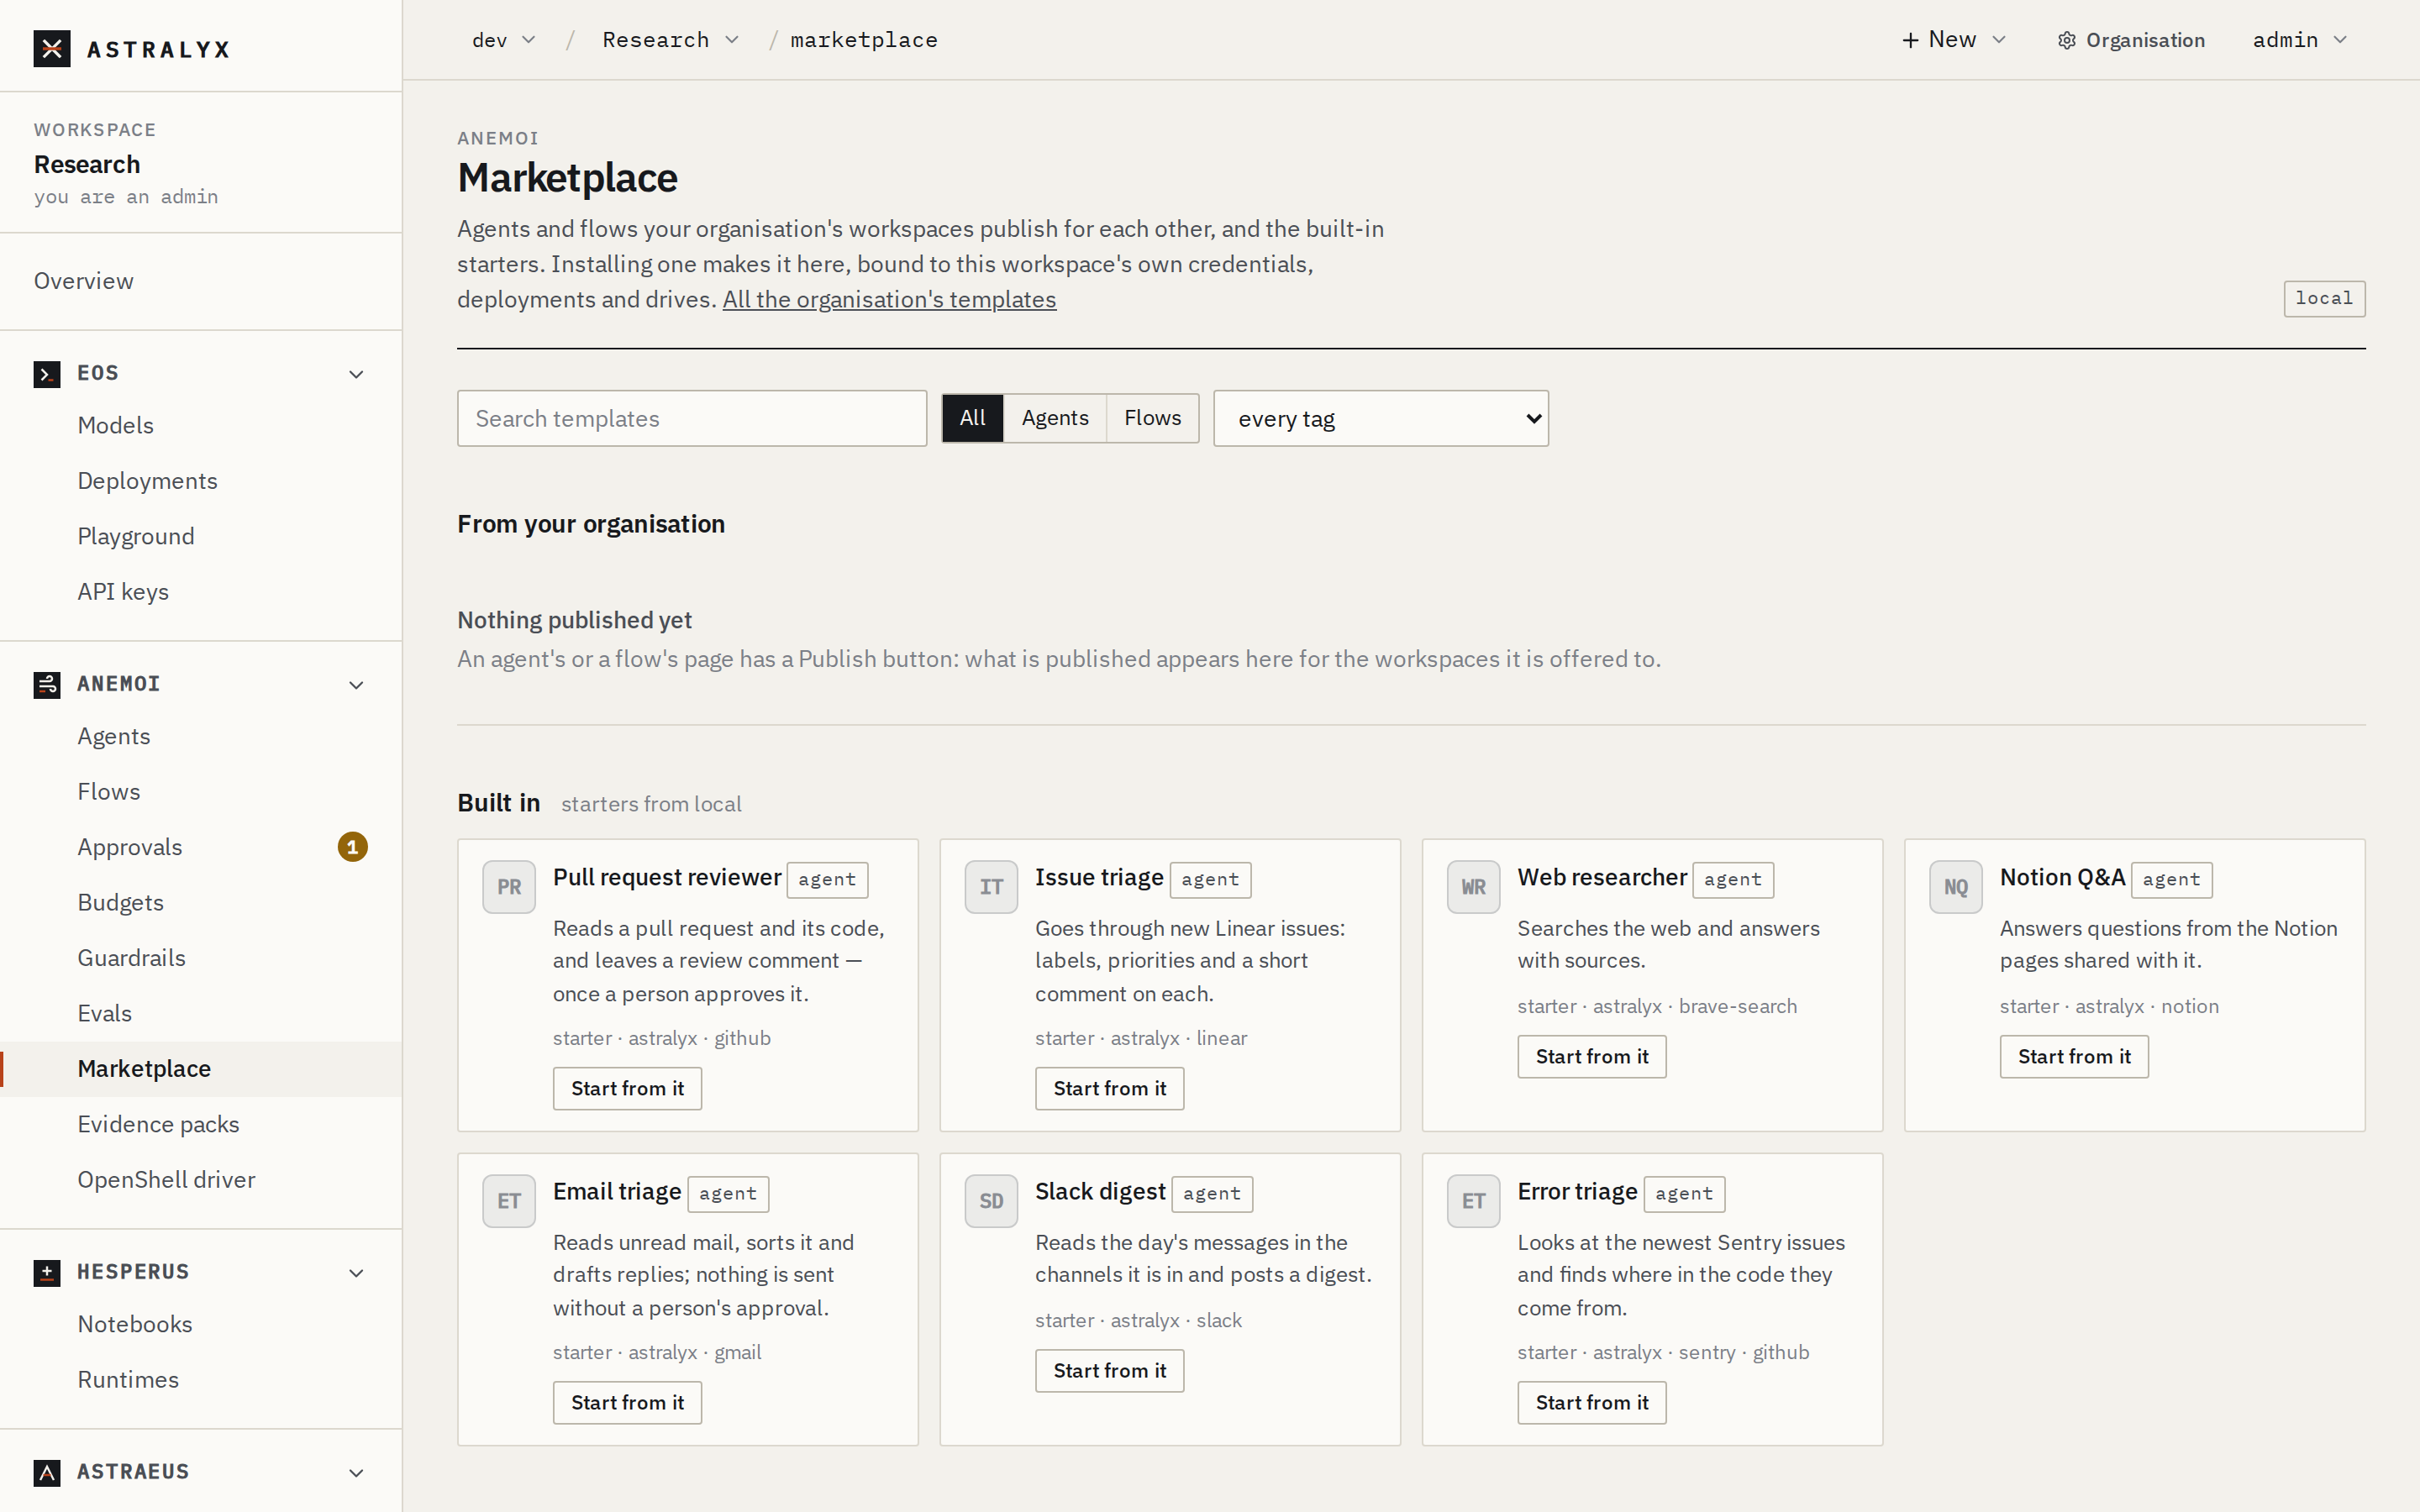Open All the organisation's templates link
This screenshot has height=1512, width=2420.
[x=889, y=299]
